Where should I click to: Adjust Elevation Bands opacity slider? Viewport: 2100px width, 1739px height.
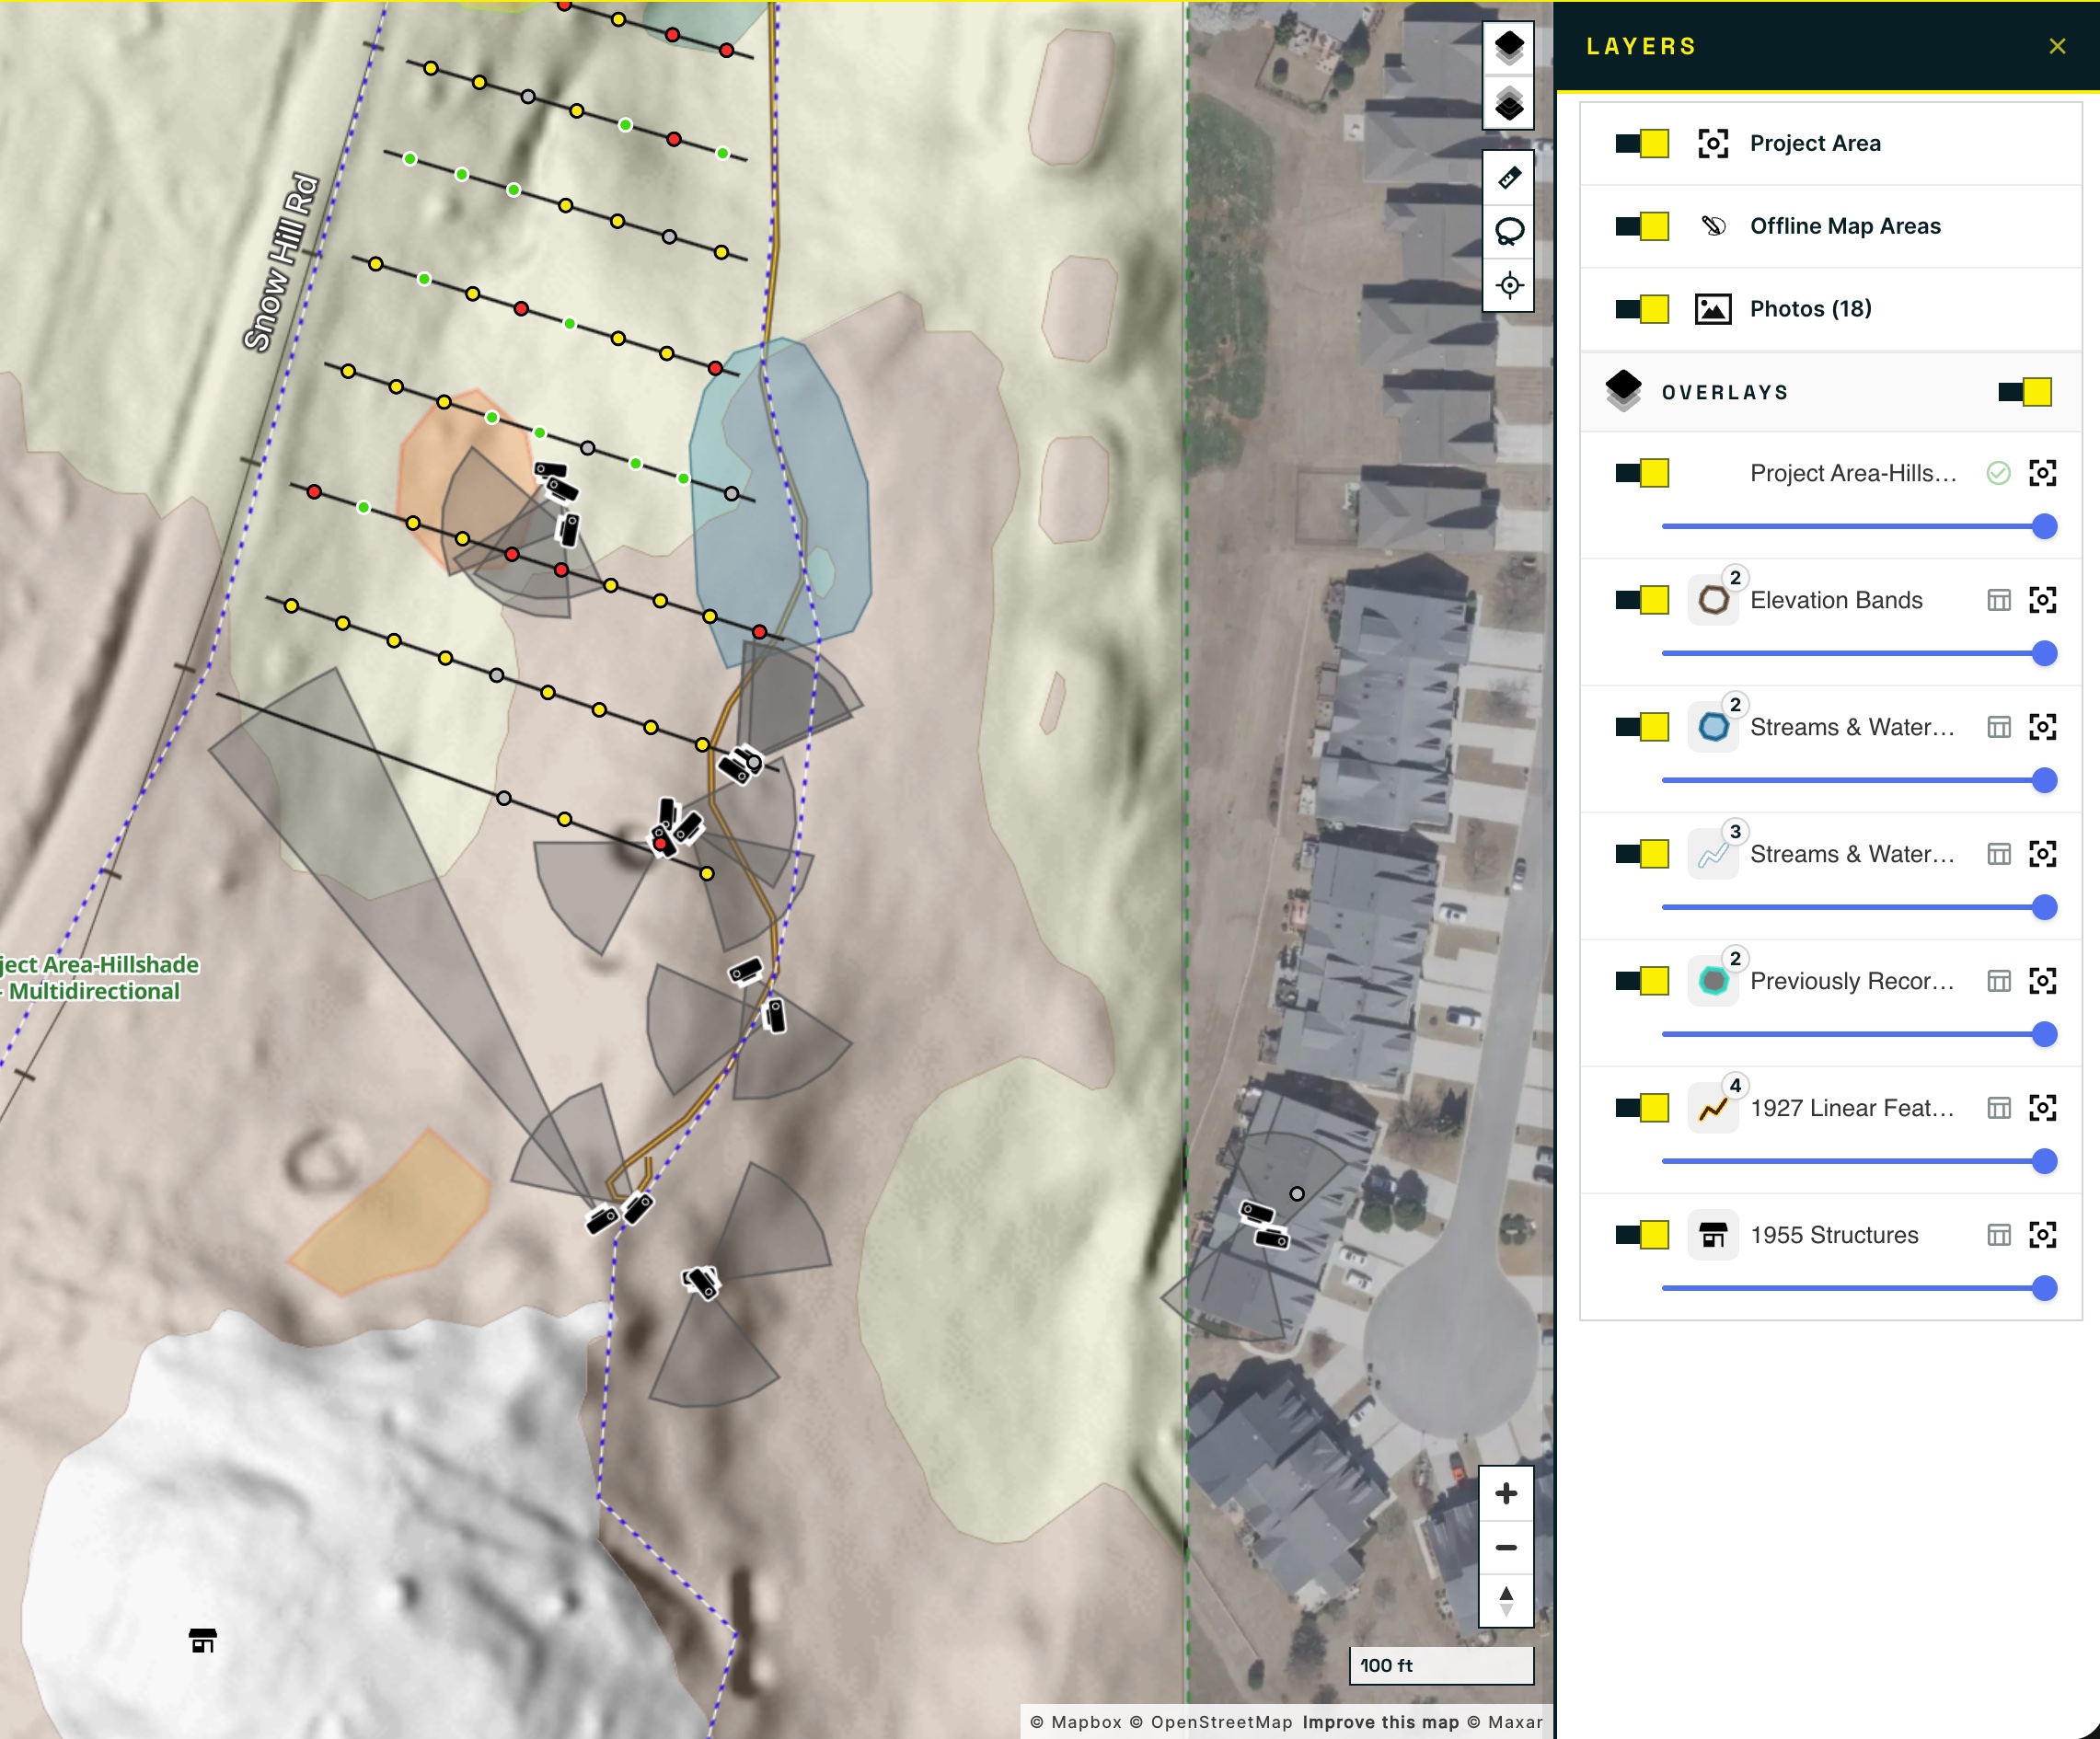click(x=1858, y=653)
